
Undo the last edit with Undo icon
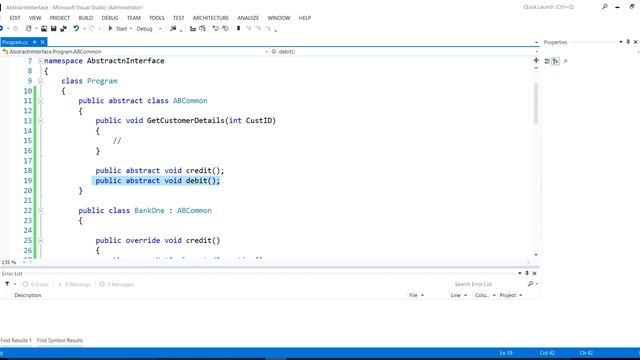pos(76,29)
